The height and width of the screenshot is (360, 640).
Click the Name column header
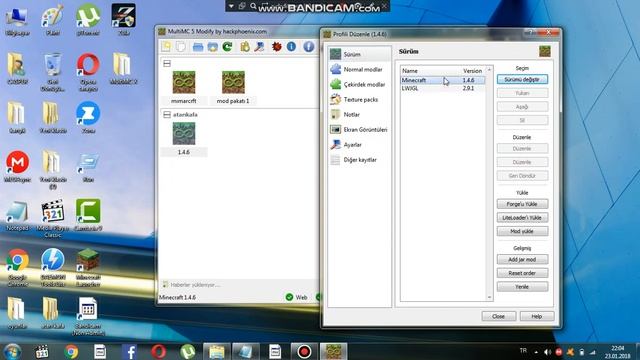tap(410, 71)
